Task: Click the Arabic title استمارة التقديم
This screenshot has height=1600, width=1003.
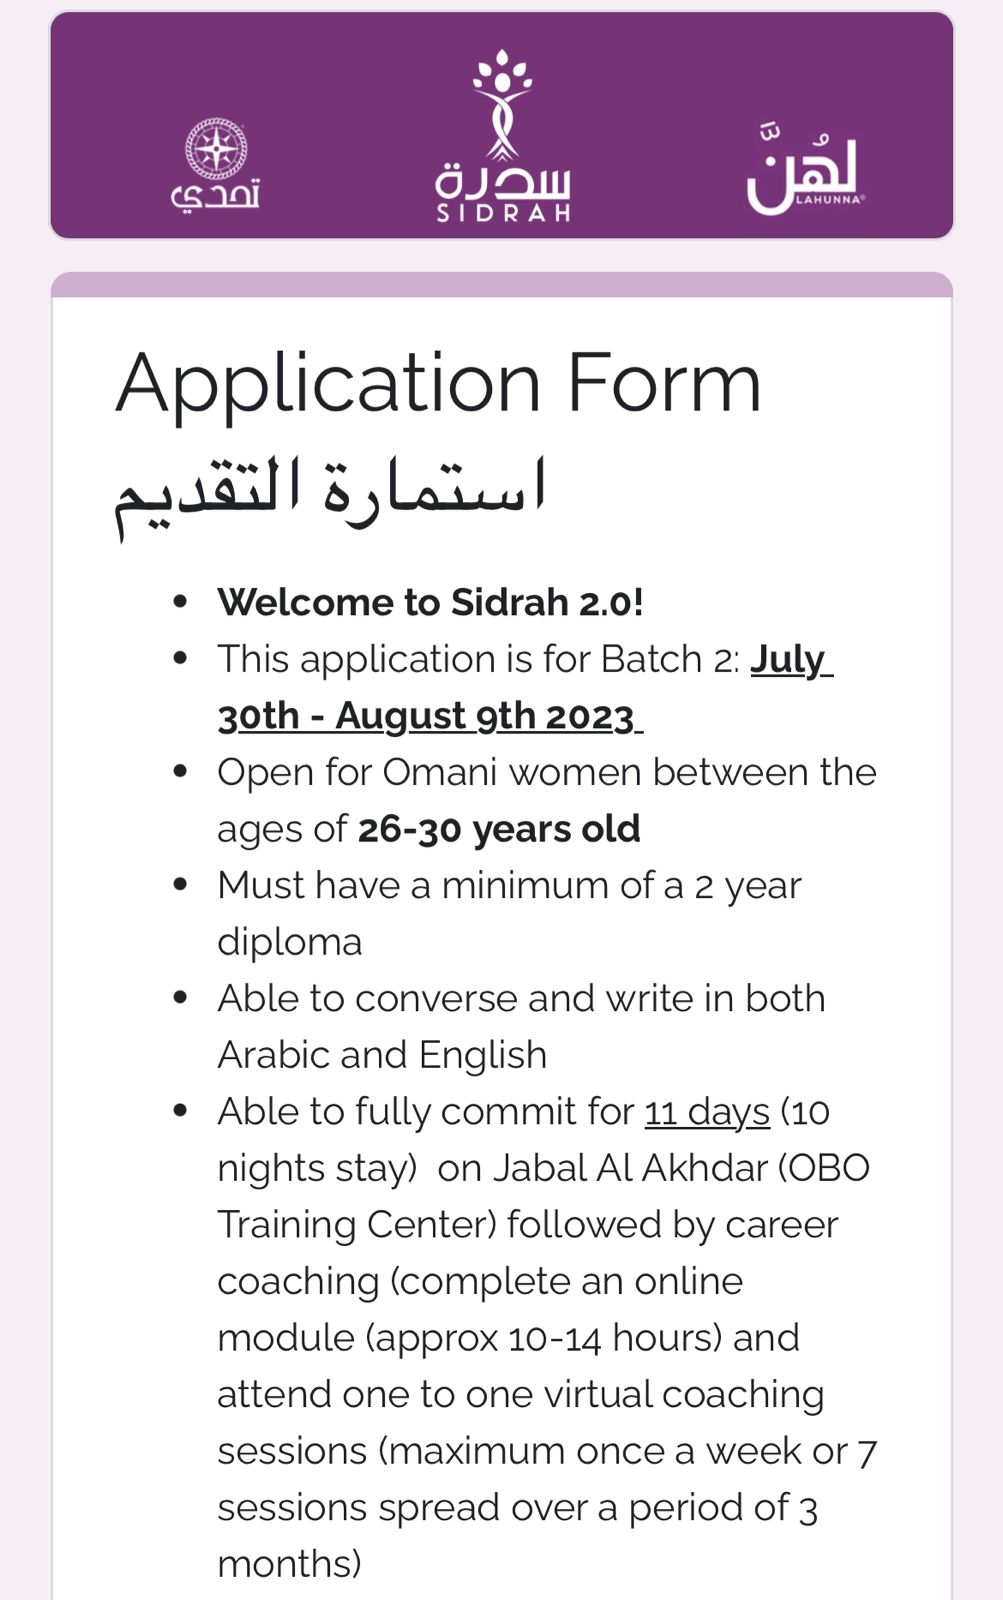Action: 330,492
